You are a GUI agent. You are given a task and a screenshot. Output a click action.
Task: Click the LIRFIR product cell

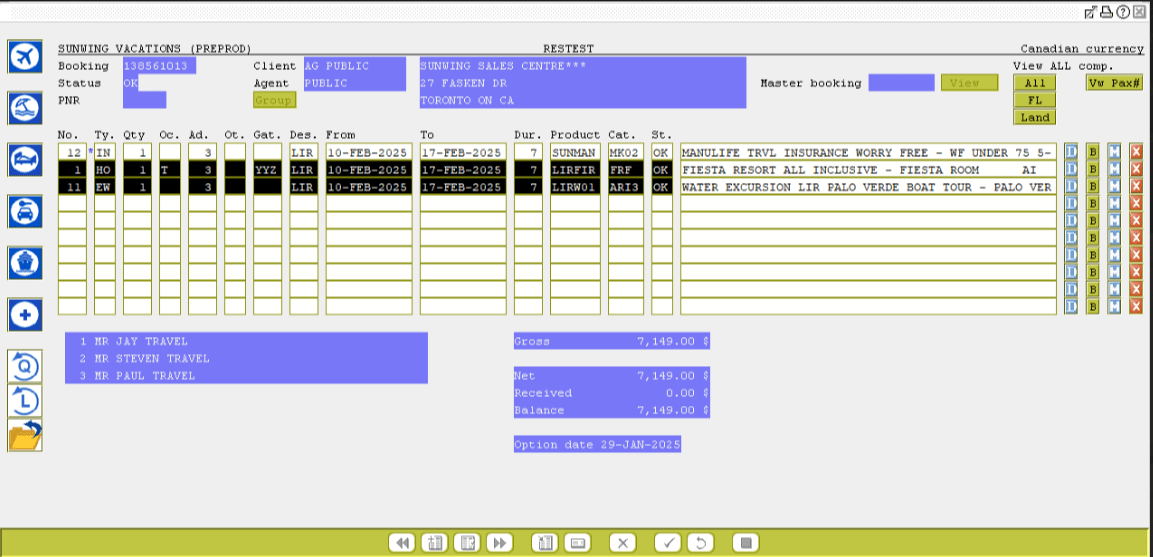tap(575, 169)
